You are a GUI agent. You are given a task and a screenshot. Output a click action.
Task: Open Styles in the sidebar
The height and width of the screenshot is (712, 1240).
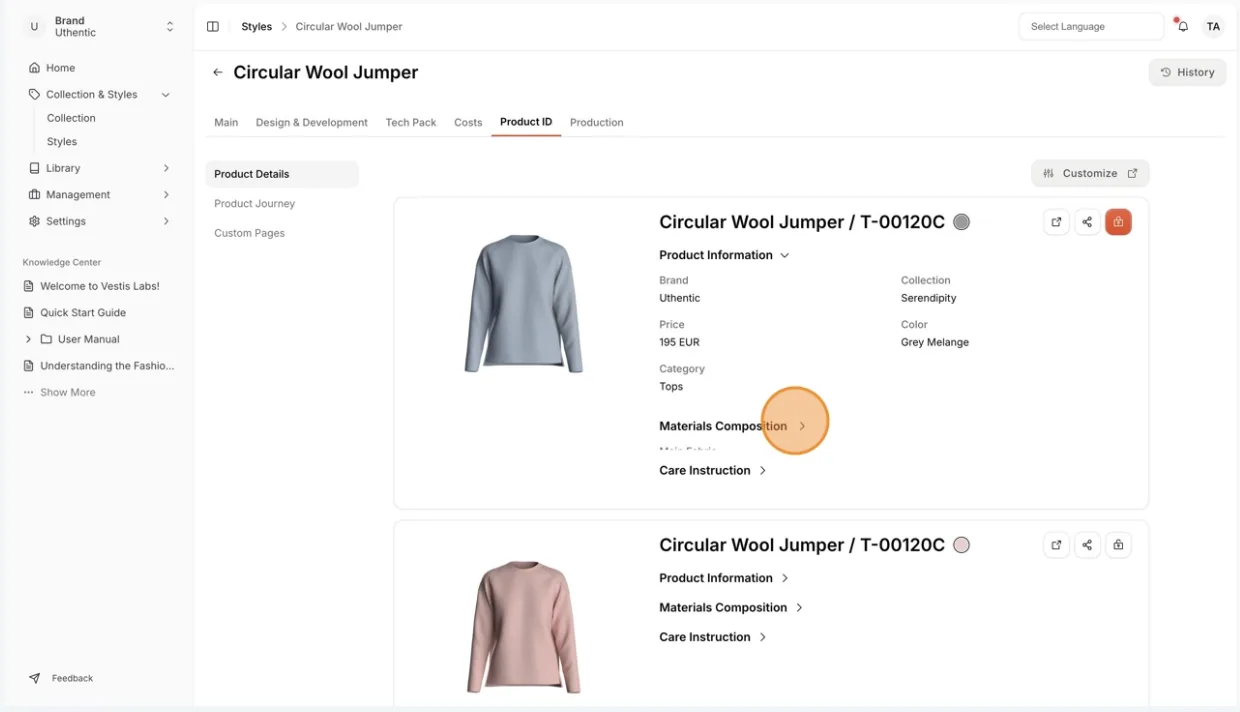click(x=62, y=142)
